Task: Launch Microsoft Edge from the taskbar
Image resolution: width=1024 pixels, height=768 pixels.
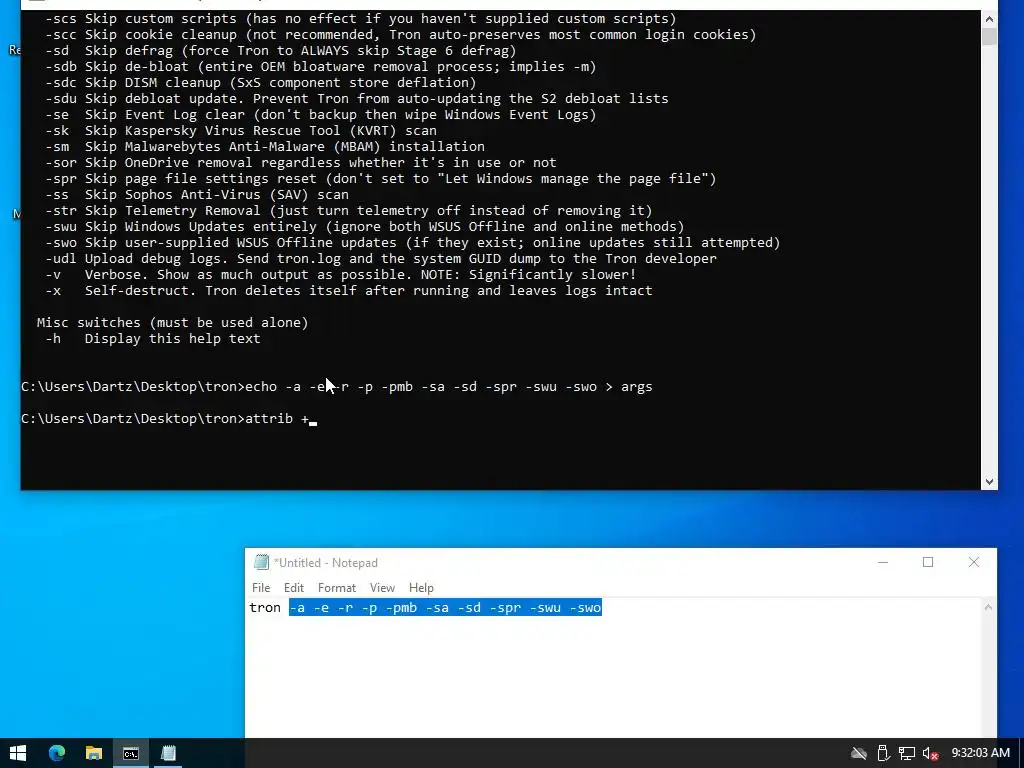Action: coord(57,753)
